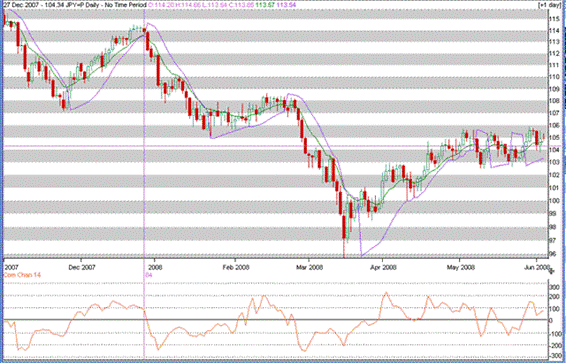Click the 300 level on CCI scale

(554, 287)
